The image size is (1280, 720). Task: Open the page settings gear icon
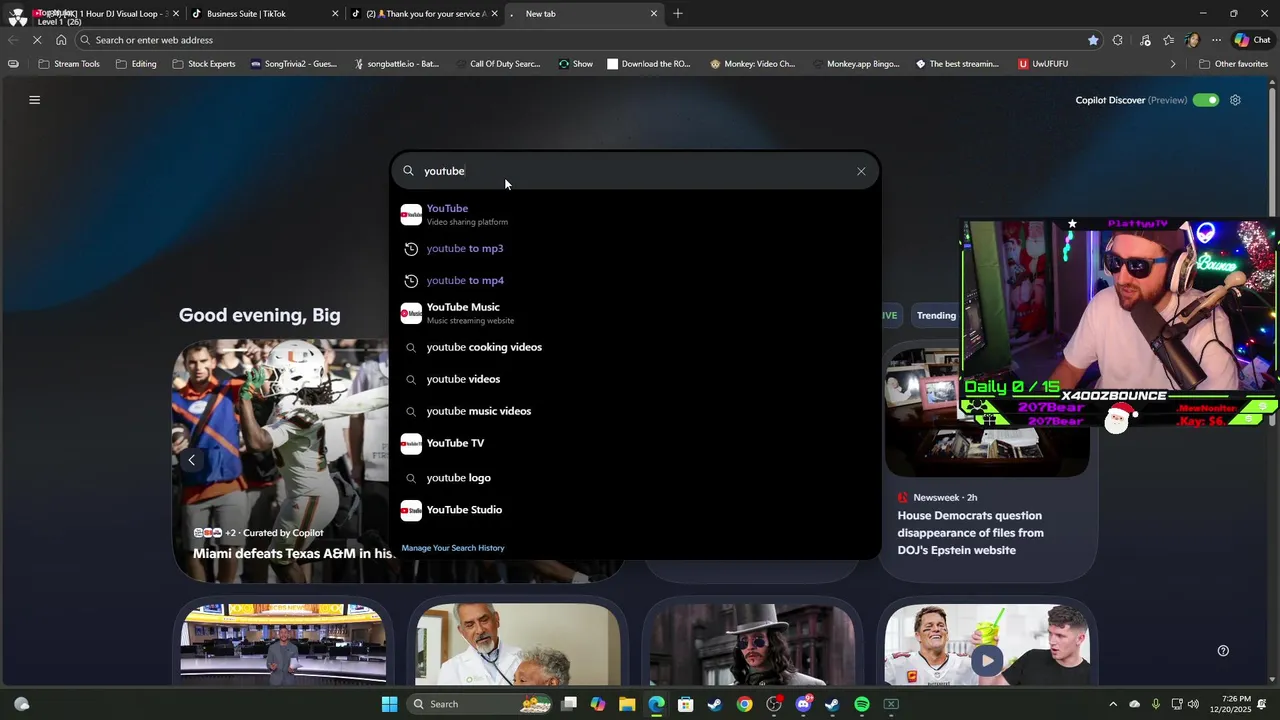click(1235, 100)
